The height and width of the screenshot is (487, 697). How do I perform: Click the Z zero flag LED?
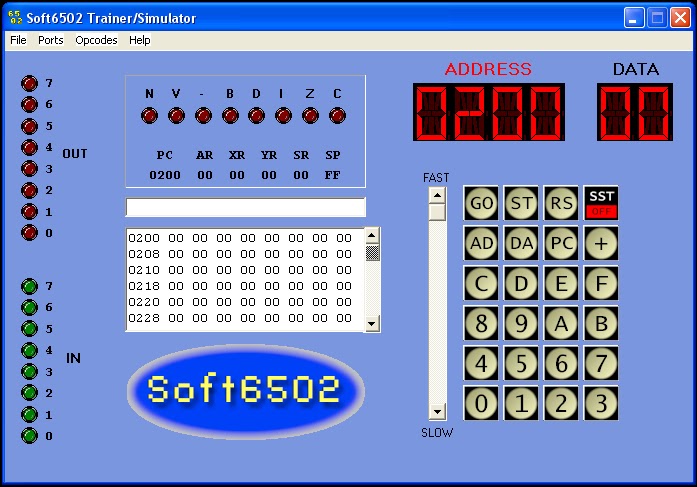click(310, 116)
